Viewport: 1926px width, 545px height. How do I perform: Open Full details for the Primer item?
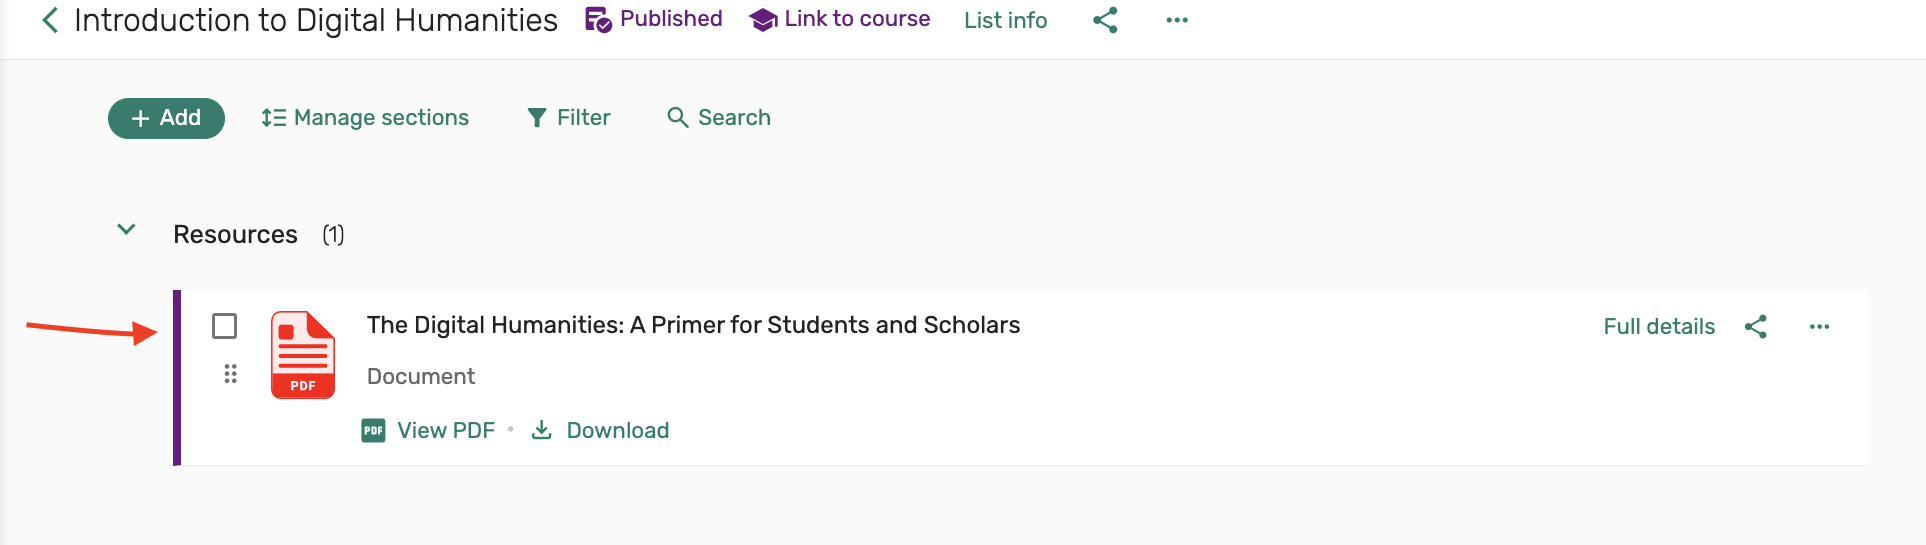(1659, 327)
